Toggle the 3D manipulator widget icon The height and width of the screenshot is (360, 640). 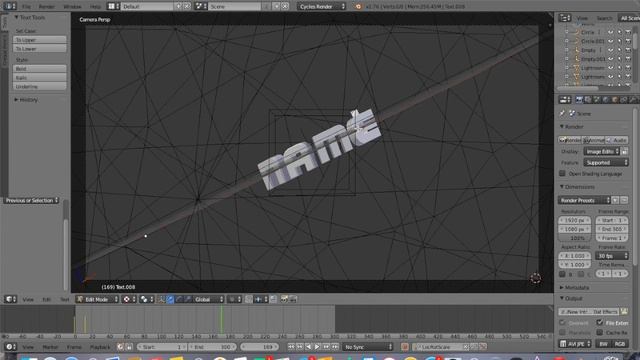point(161,299)
